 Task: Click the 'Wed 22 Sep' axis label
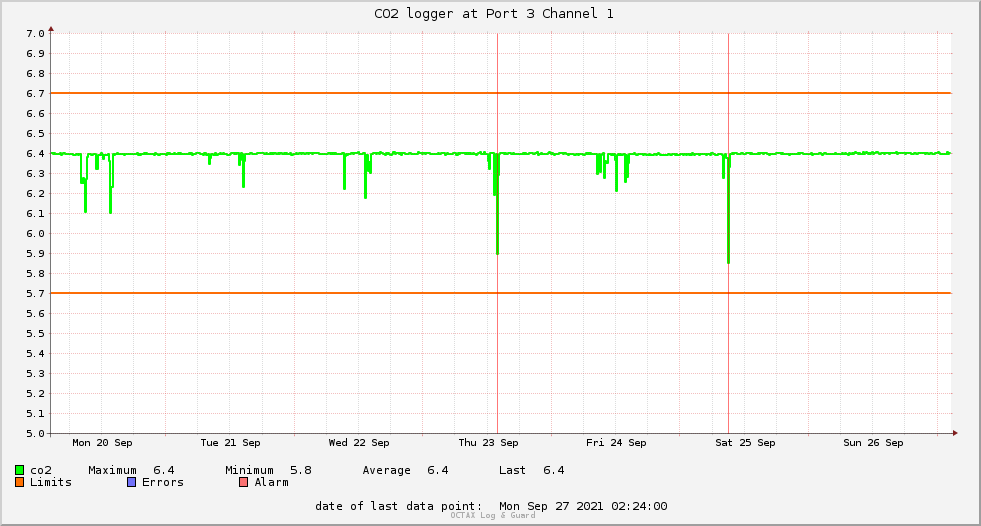pos(359,443)
